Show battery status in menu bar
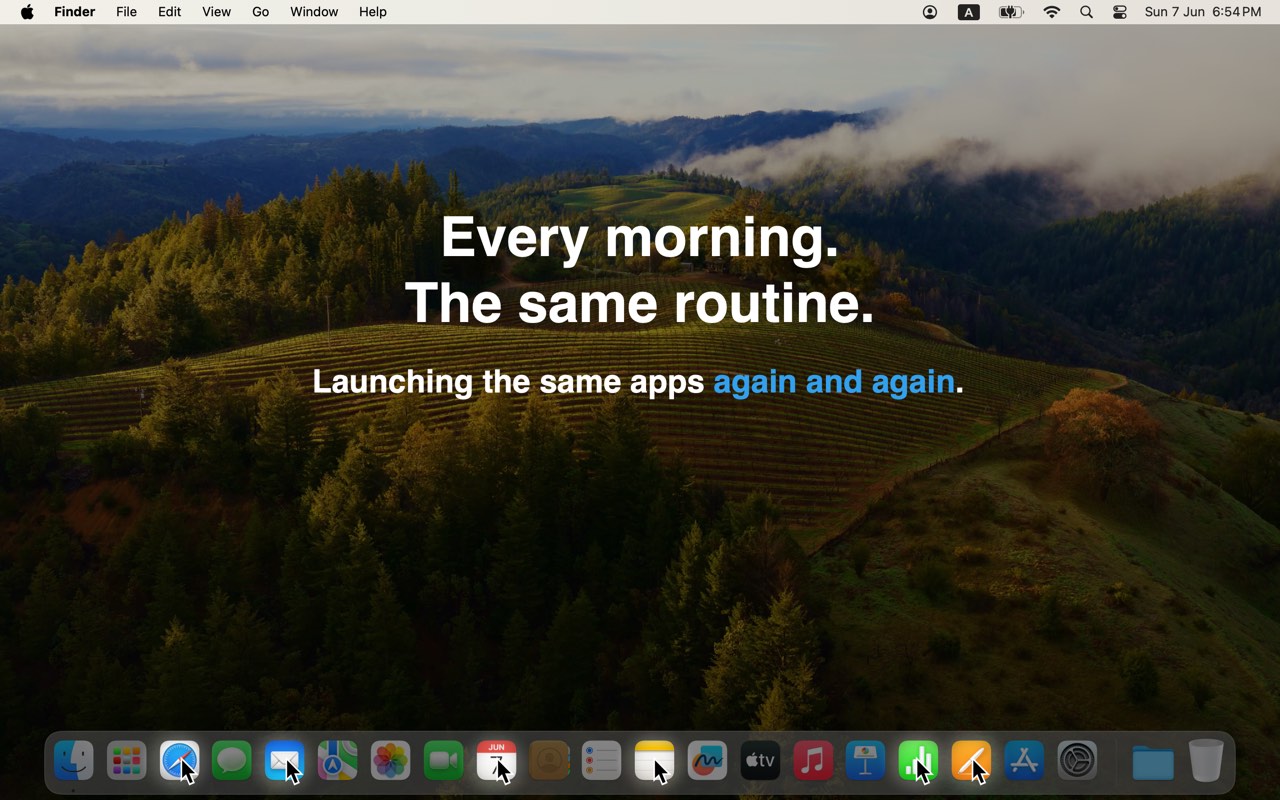The width and height of the screenshot is (1280, 800). click(x=1011, y=12)
